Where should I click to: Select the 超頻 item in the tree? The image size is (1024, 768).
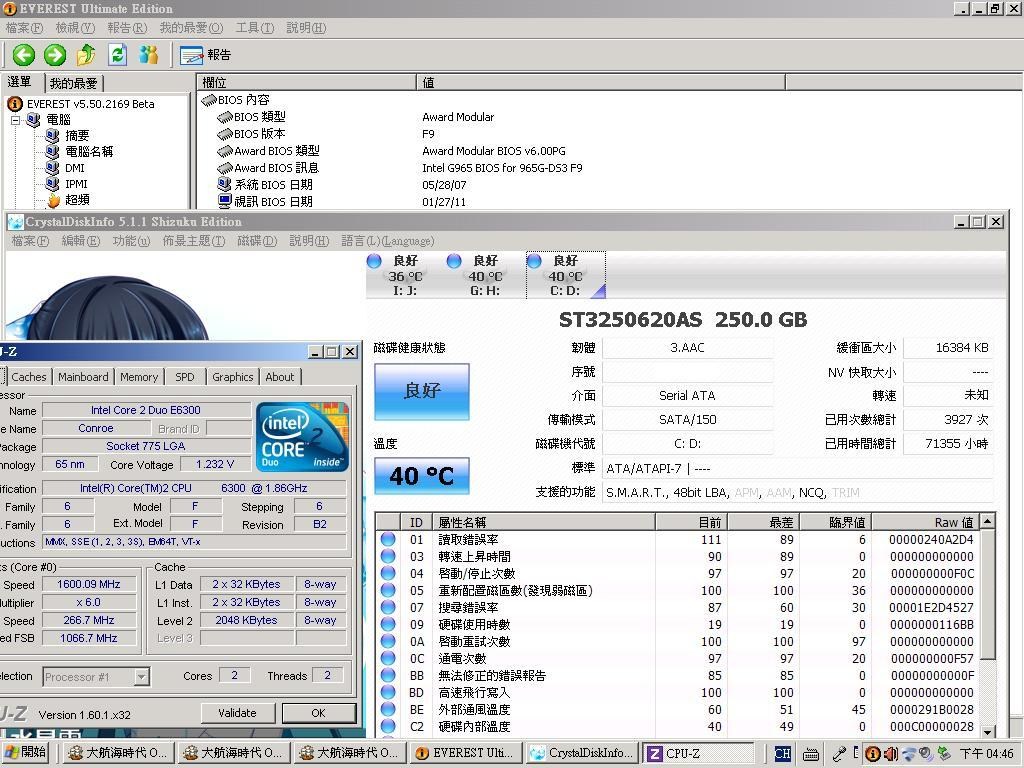[77, 200]
